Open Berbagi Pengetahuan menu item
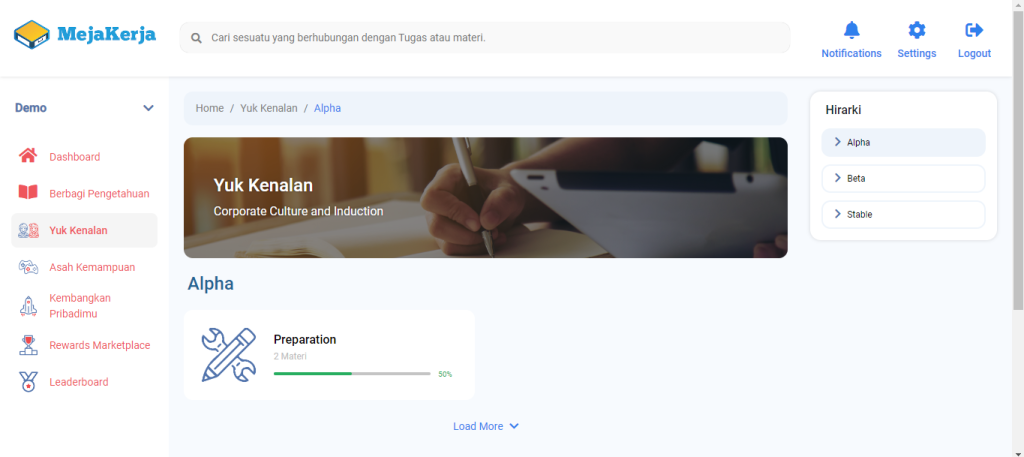The height and width of the screenshot is (457, 1024). (x=84, y=193)
